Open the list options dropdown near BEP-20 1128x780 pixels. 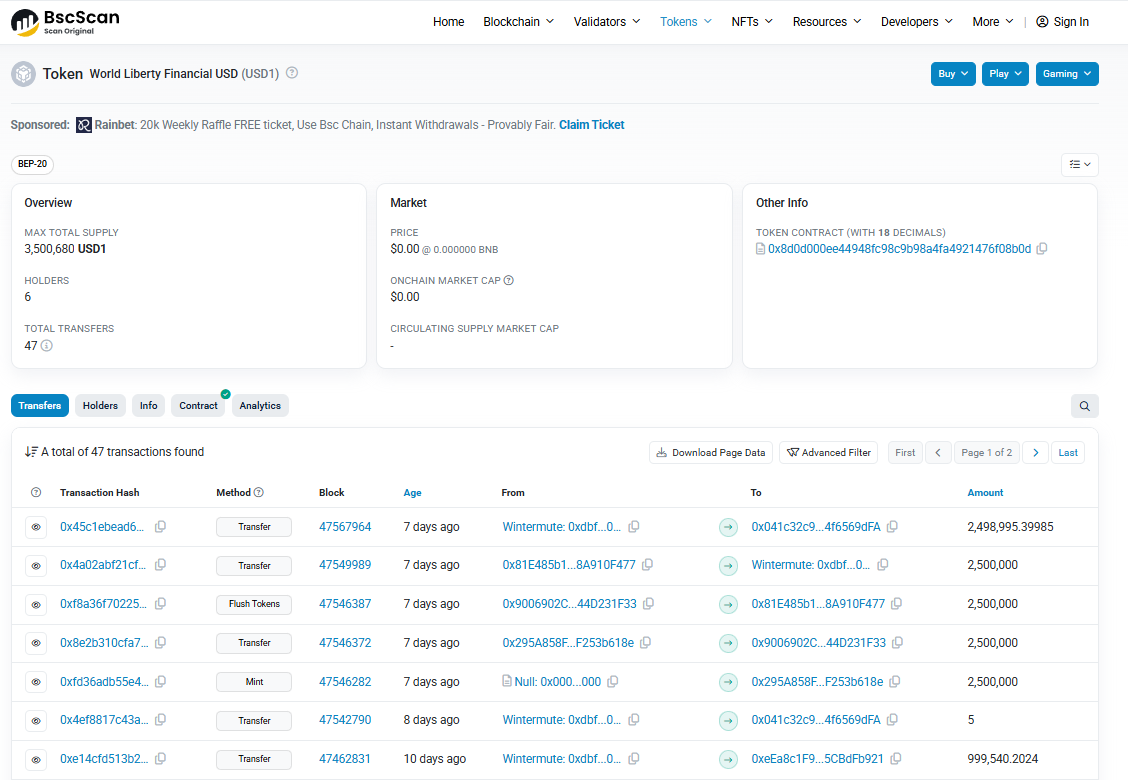pos(1080,165)
